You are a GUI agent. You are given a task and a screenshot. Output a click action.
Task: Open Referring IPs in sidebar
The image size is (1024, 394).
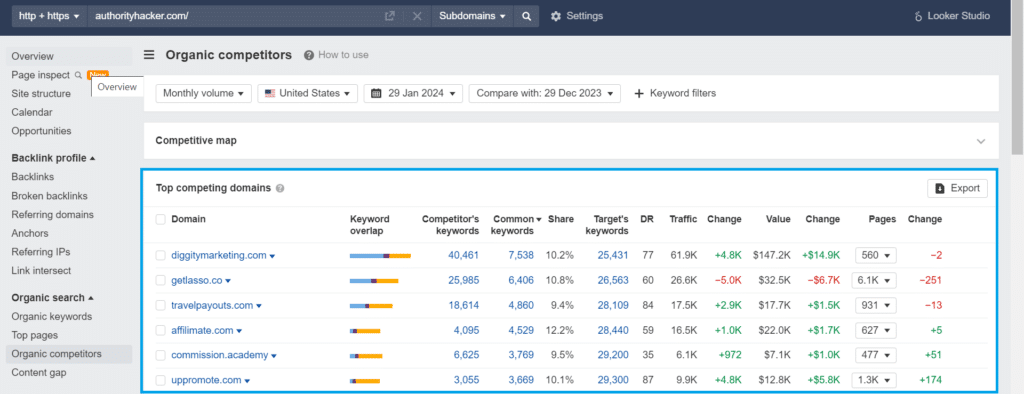pos(40,252)
